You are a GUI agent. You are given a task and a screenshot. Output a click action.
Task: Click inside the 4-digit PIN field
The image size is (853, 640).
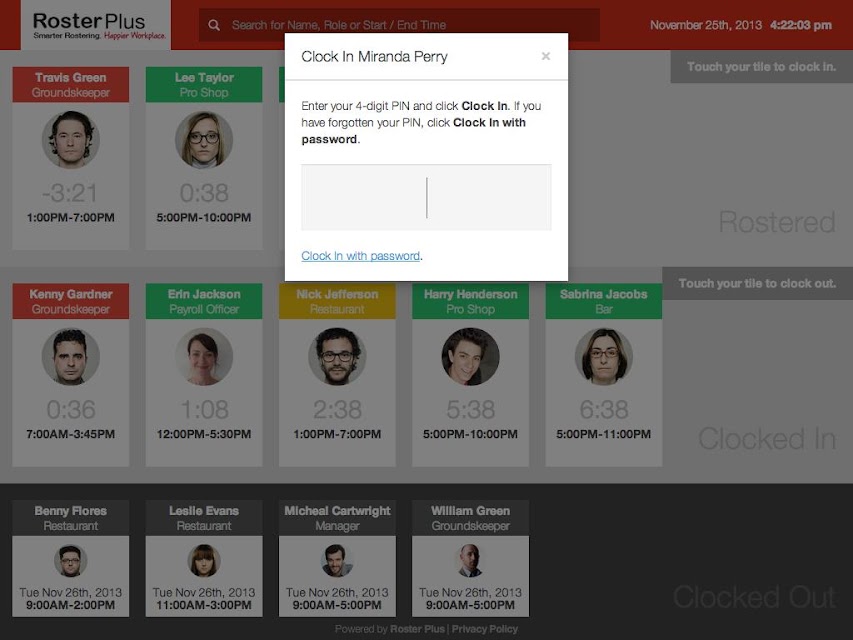[426, 198]
